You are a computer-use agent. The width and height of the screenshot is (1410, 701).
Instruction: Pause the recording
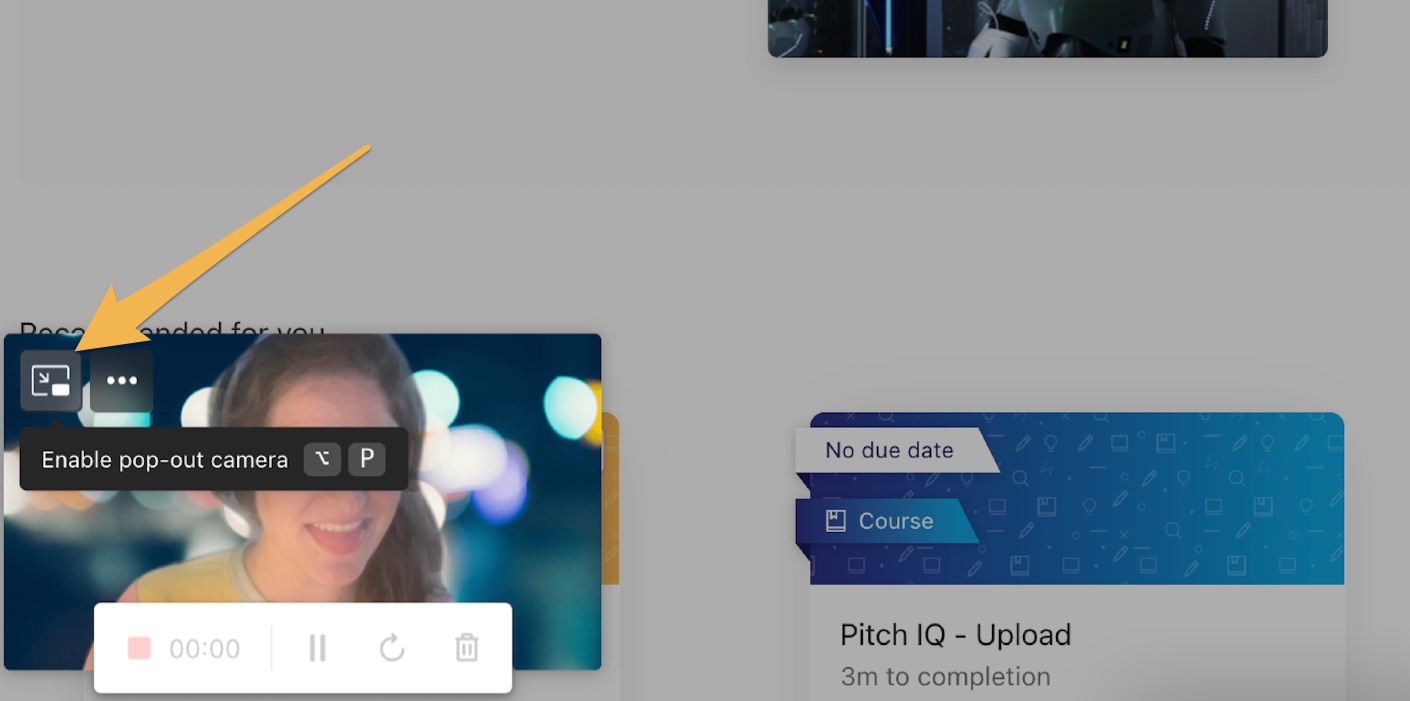[x=317, y=649]
